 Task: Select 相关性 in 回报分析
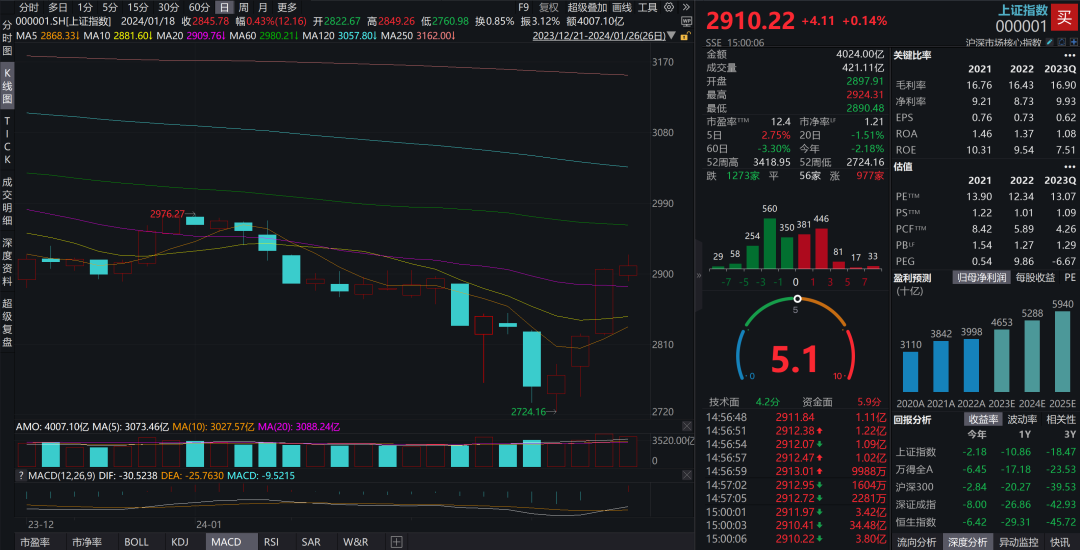pyautogui.click(x=1061, y=419)
